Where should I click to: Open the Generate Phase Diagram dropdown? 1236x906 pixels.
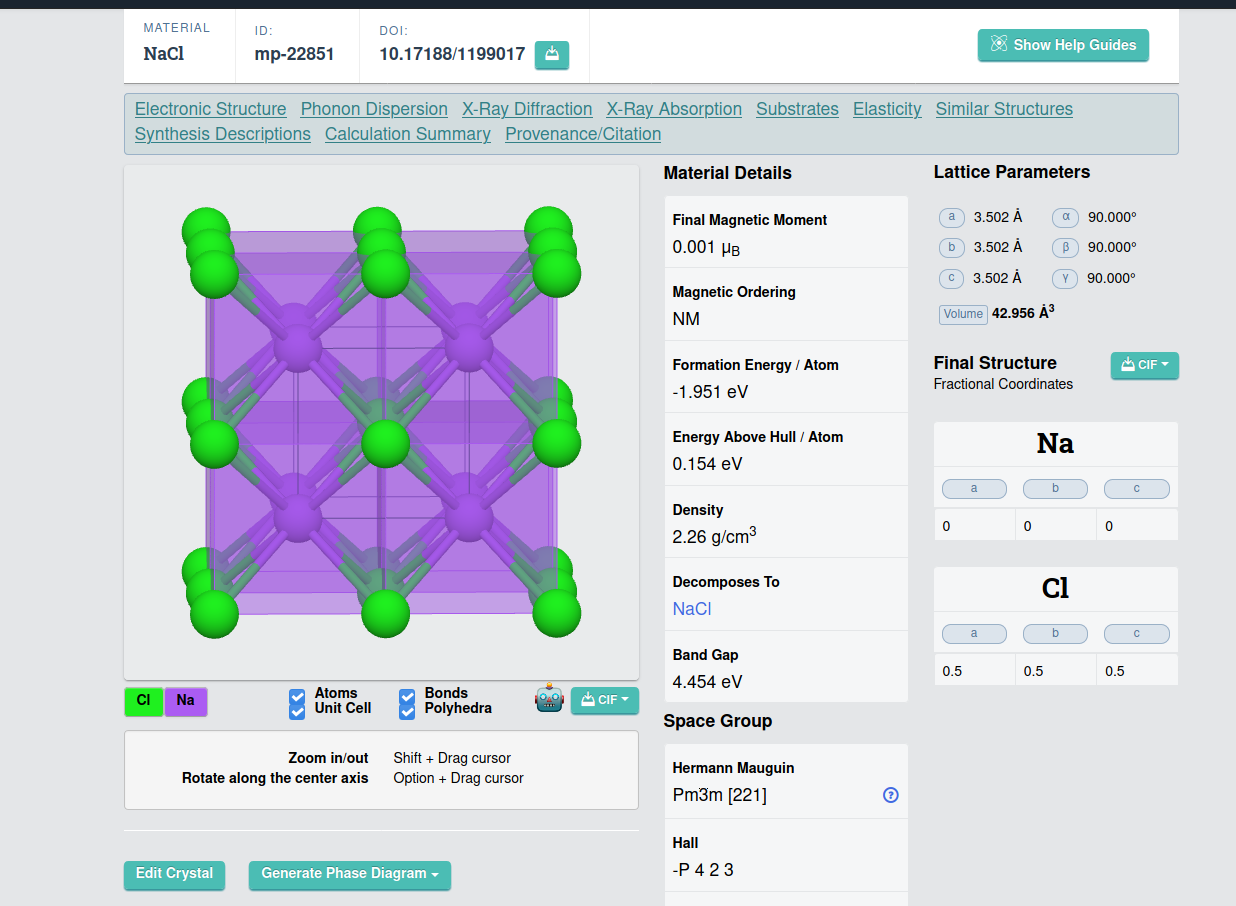coord(350,874)
